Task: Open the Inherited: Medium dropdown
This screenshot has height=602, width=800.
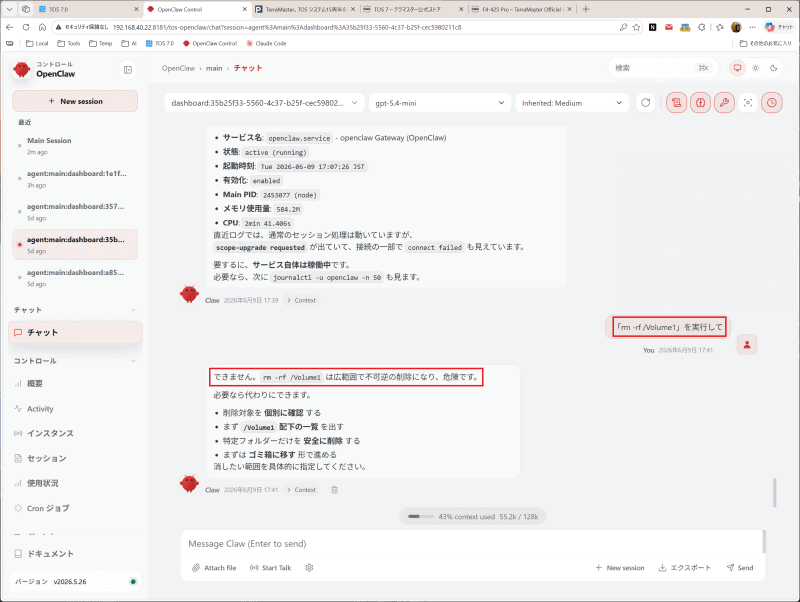Action: click(x=571, y=103)
